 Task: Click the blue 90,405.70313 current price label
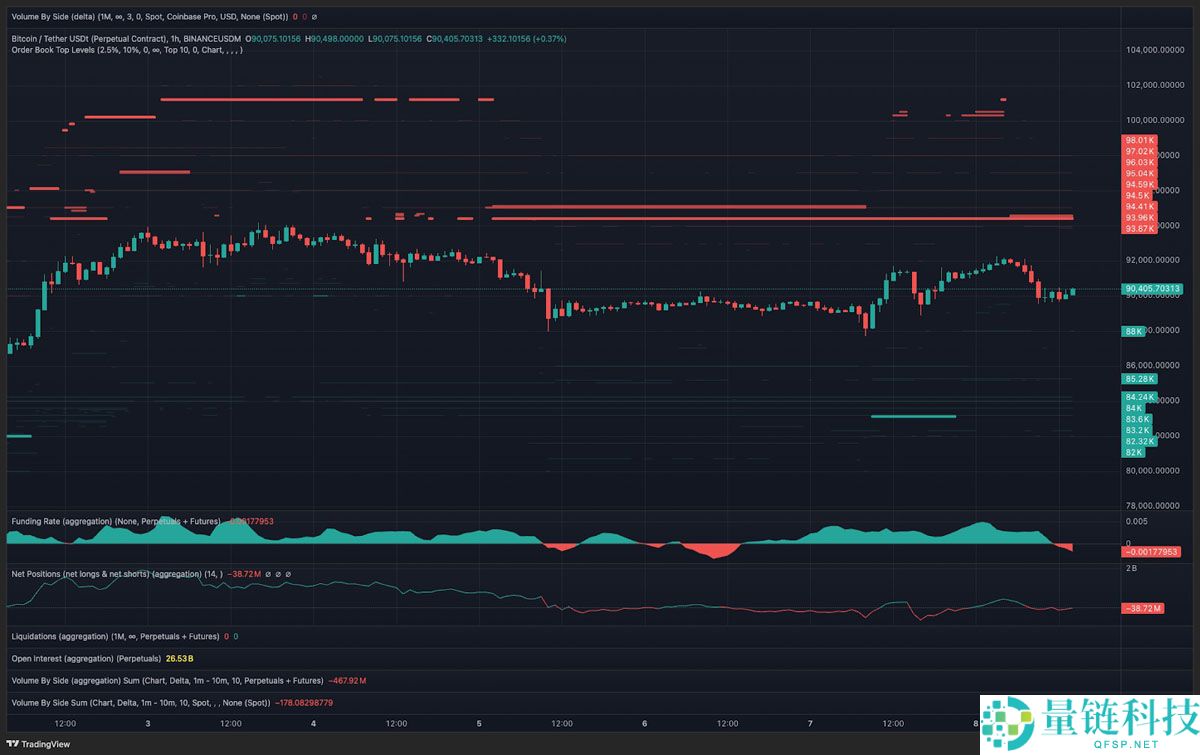tap(1152, 289)
